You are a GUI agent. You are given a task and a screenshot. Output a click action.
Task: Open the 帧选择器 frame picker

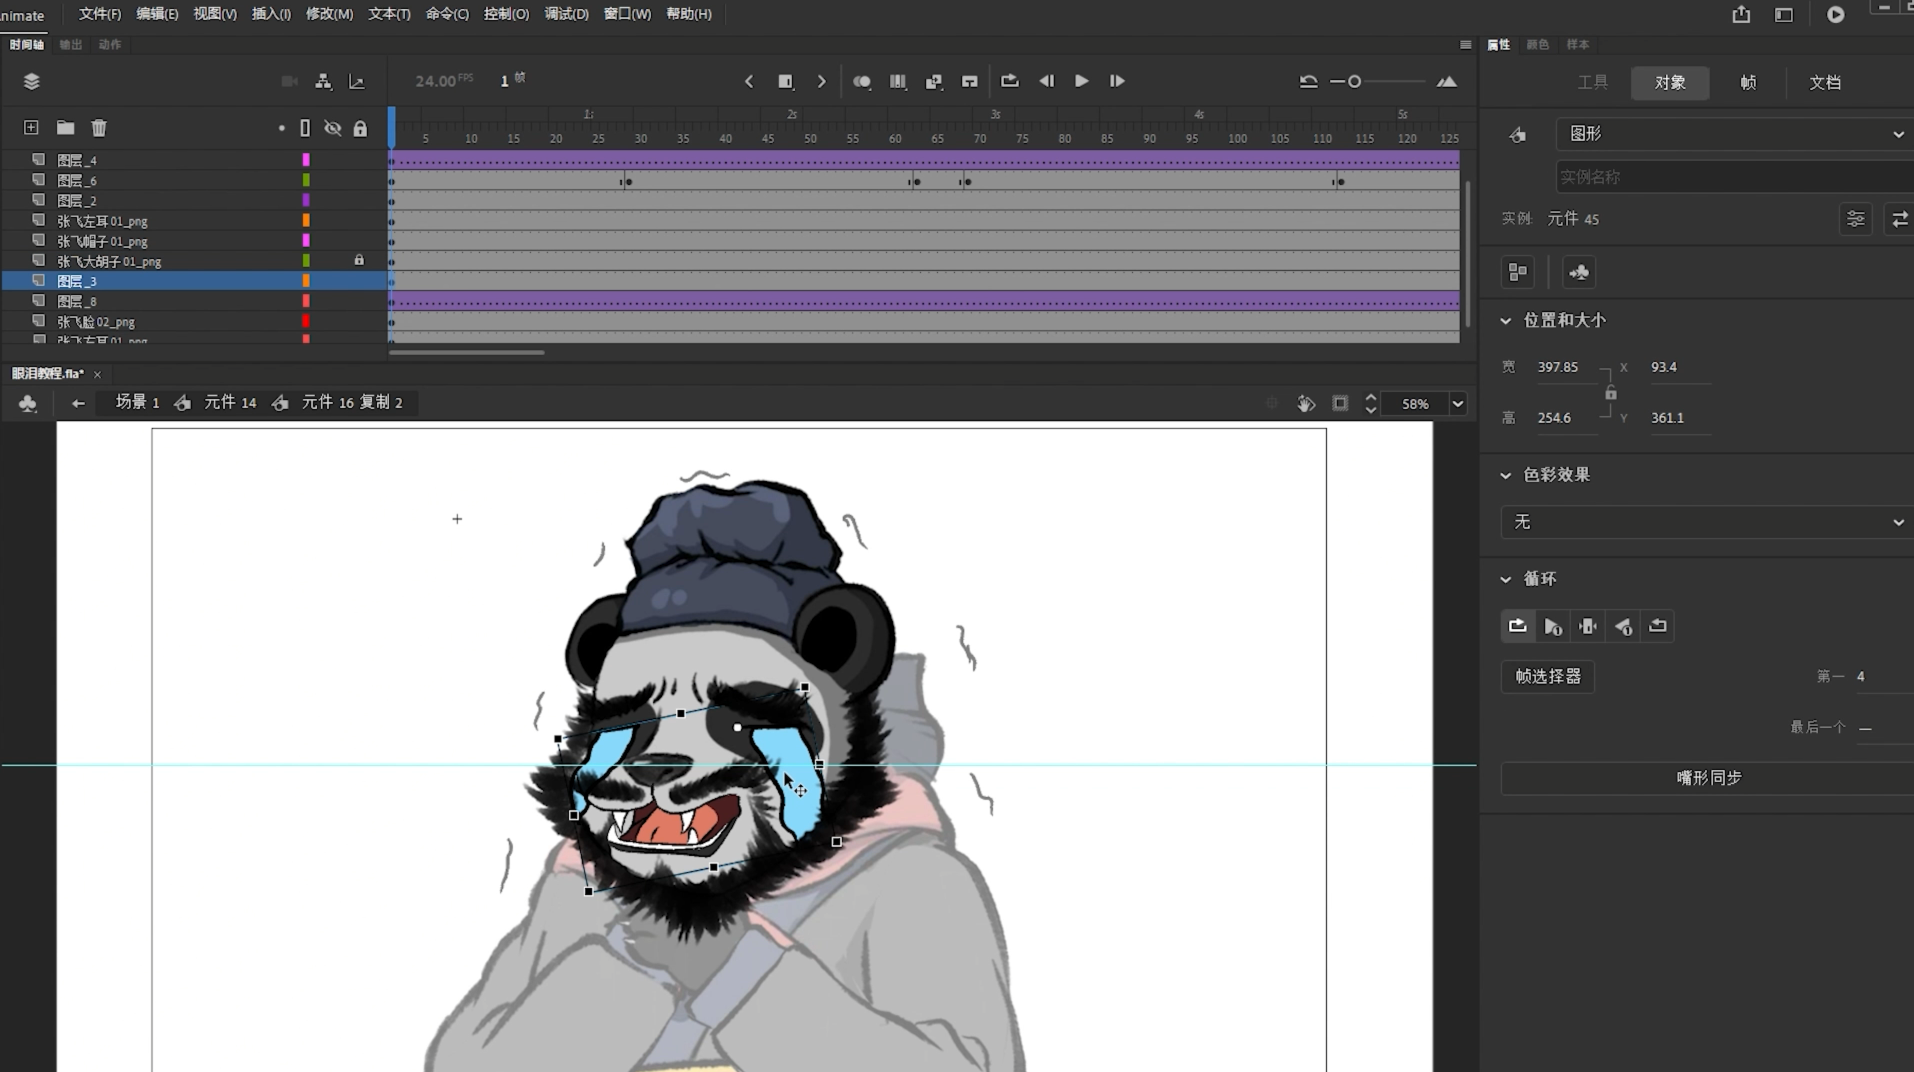1548,677
